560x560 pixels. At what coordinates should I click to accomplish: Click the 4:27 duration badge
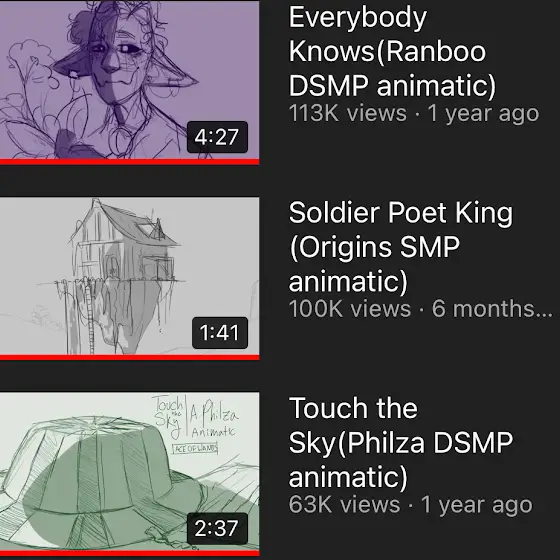217,137
